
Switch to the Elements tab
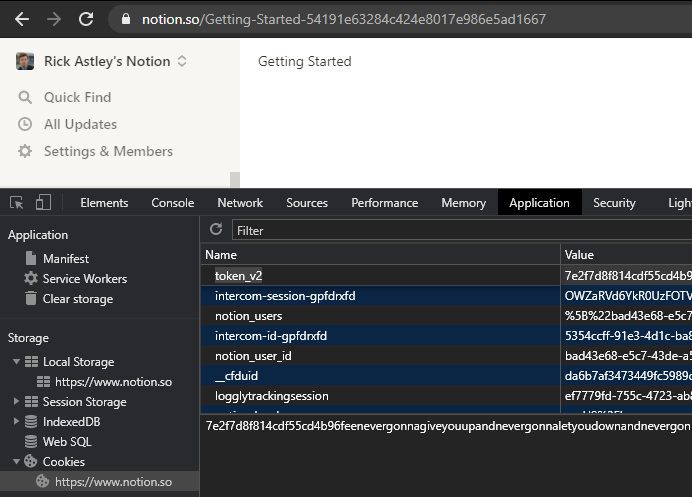click(x=104, y=203)
